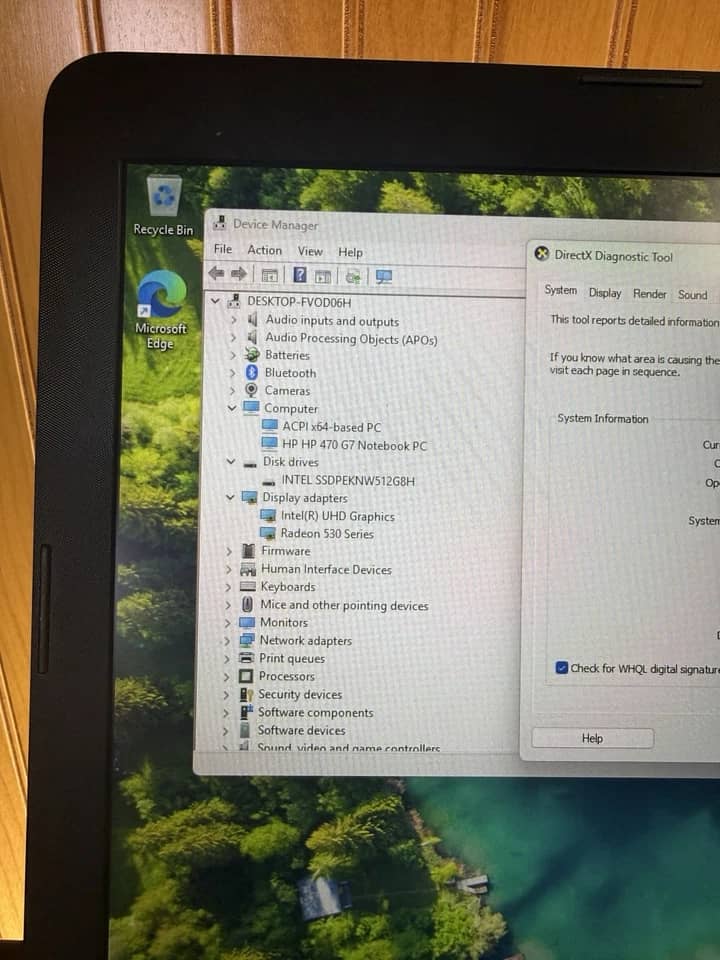Select the Software components puzzle icon
Screen dimensions: 720x960
click(x=246, y=712)
